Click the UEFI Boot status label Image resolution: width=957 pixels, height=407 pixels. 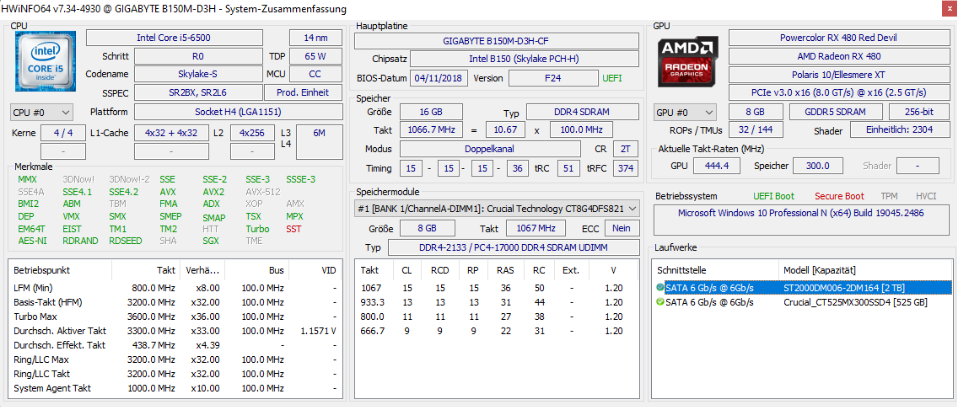point(775,196)
